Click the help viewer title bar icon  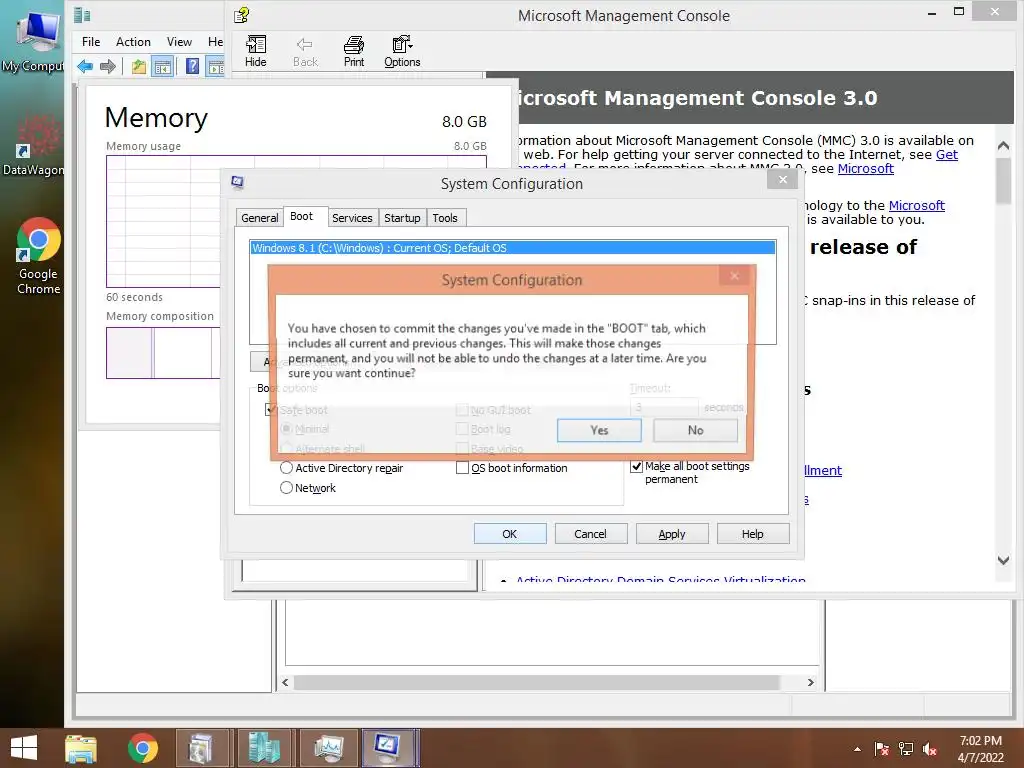click(x=242, y=15)
